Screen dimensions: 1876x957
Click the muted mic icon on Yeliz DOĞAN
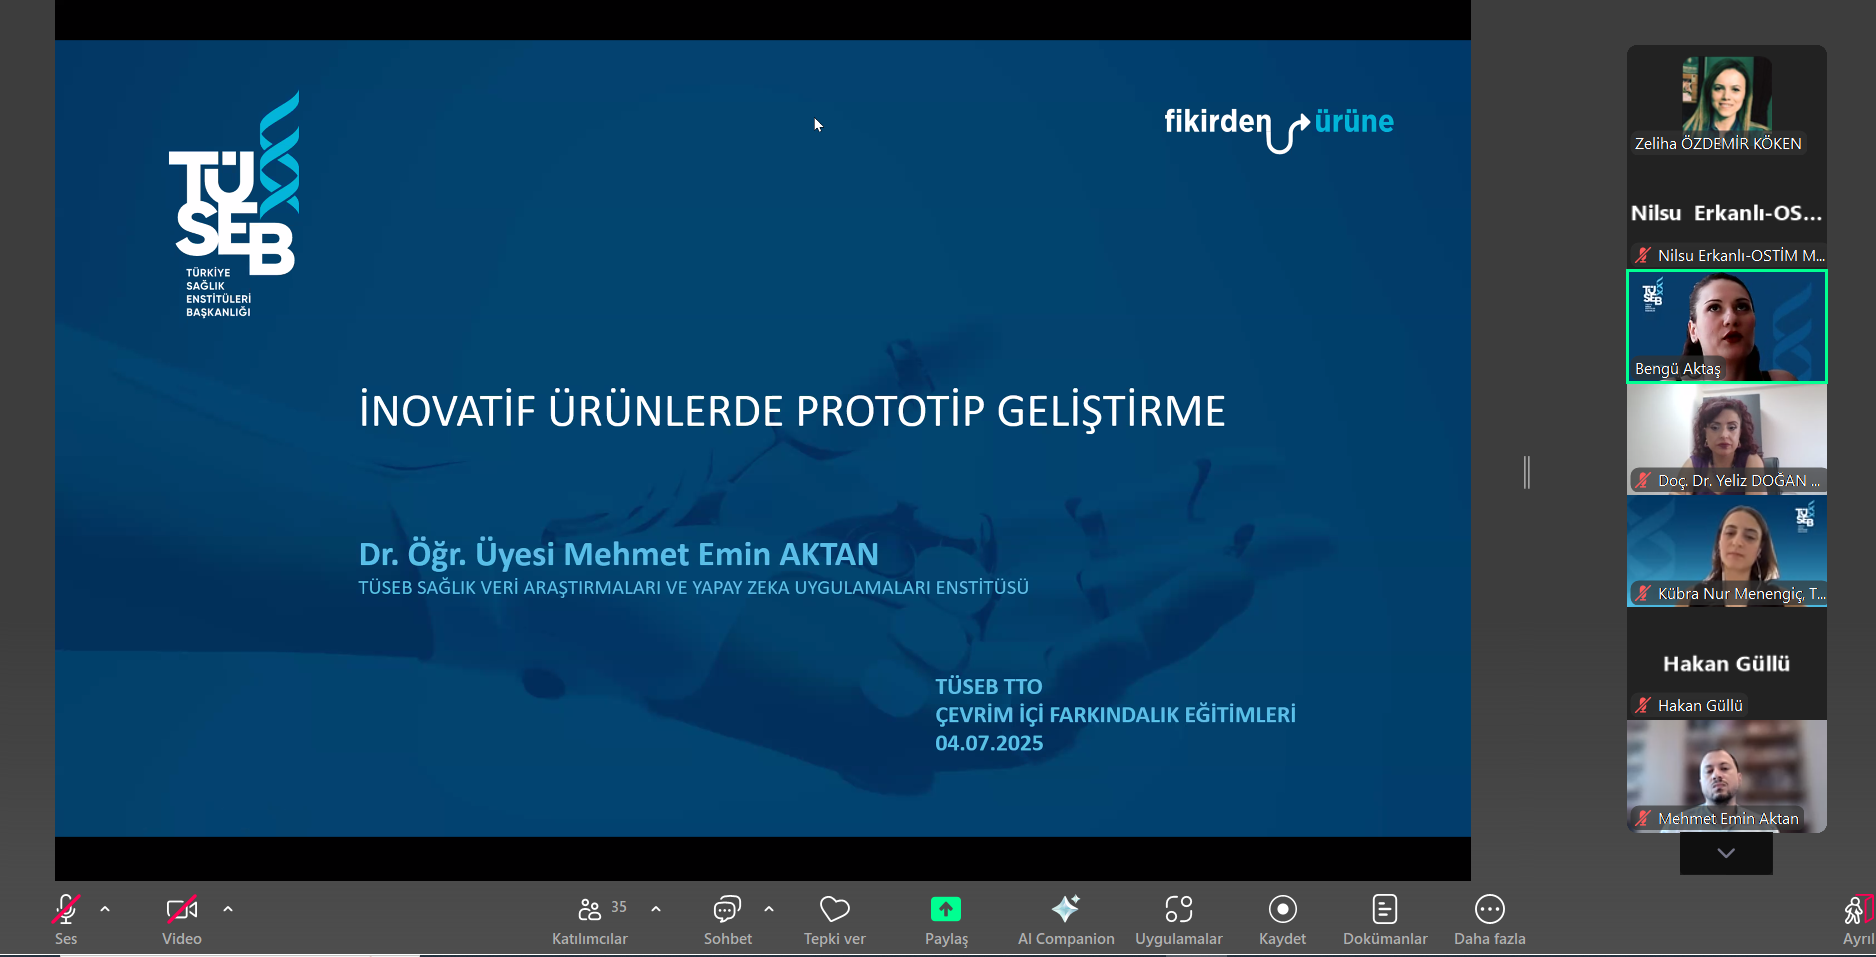point(1643,480)
